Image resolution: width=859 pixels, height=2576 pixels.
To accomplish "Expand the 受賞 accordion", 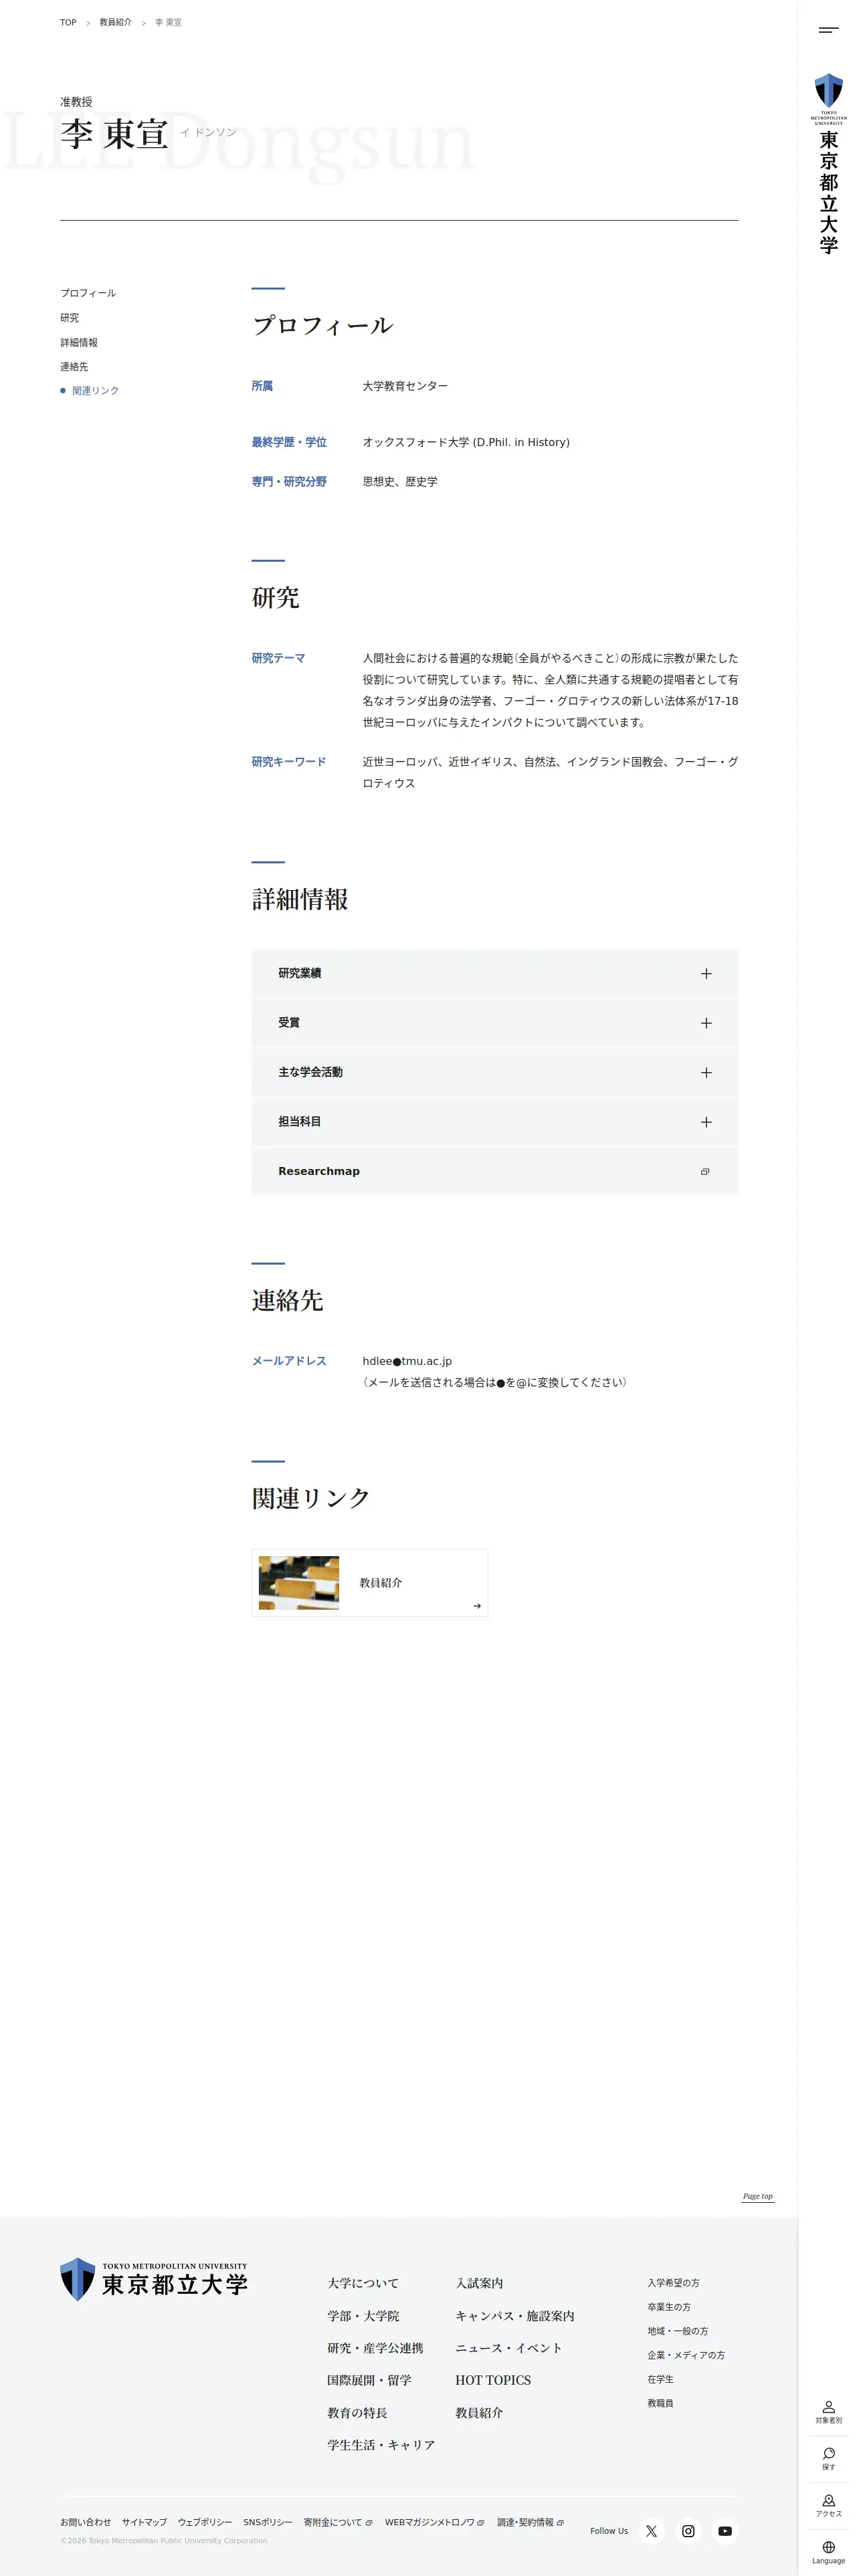I will [495, 1023].
